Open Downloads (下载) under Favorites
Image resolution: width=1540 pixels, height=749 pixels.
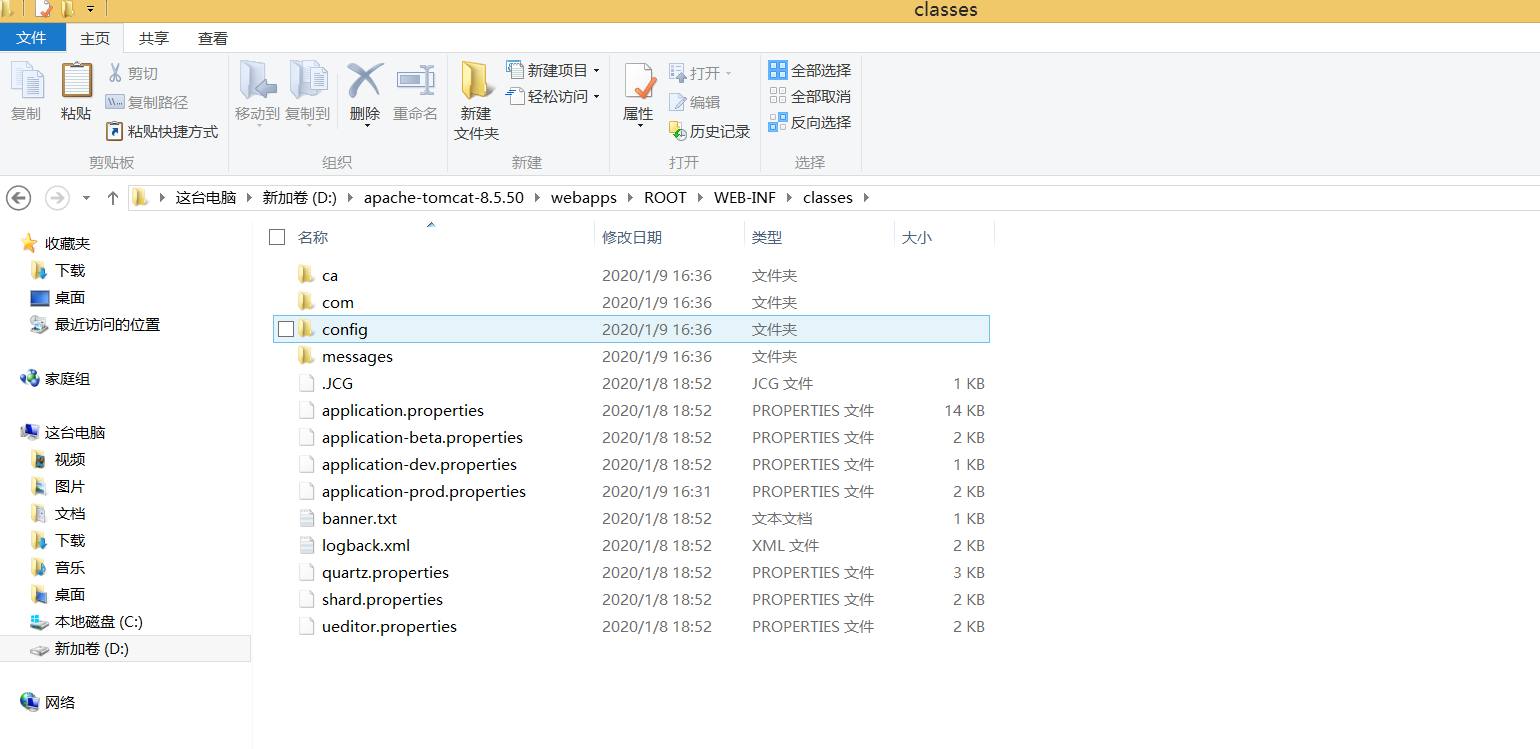(x=70, y=270)
